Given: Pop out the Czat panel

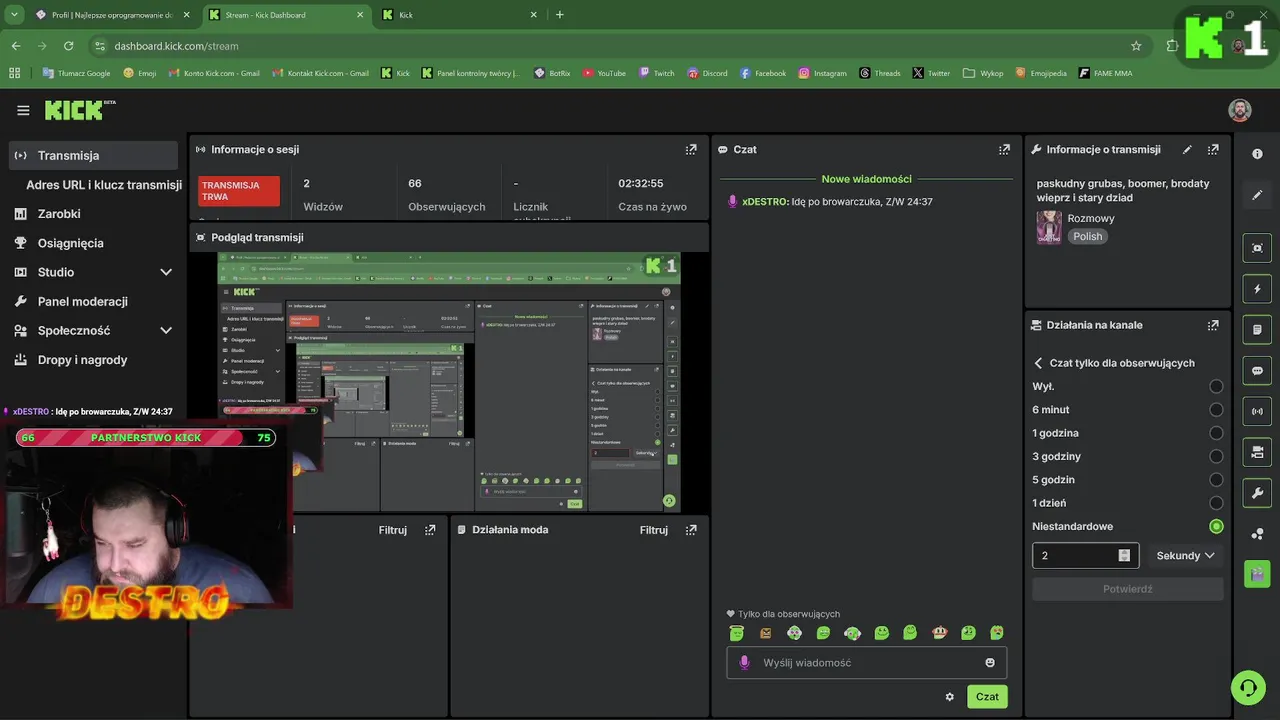Looking at the screenshot, I should pos(1004,149).
